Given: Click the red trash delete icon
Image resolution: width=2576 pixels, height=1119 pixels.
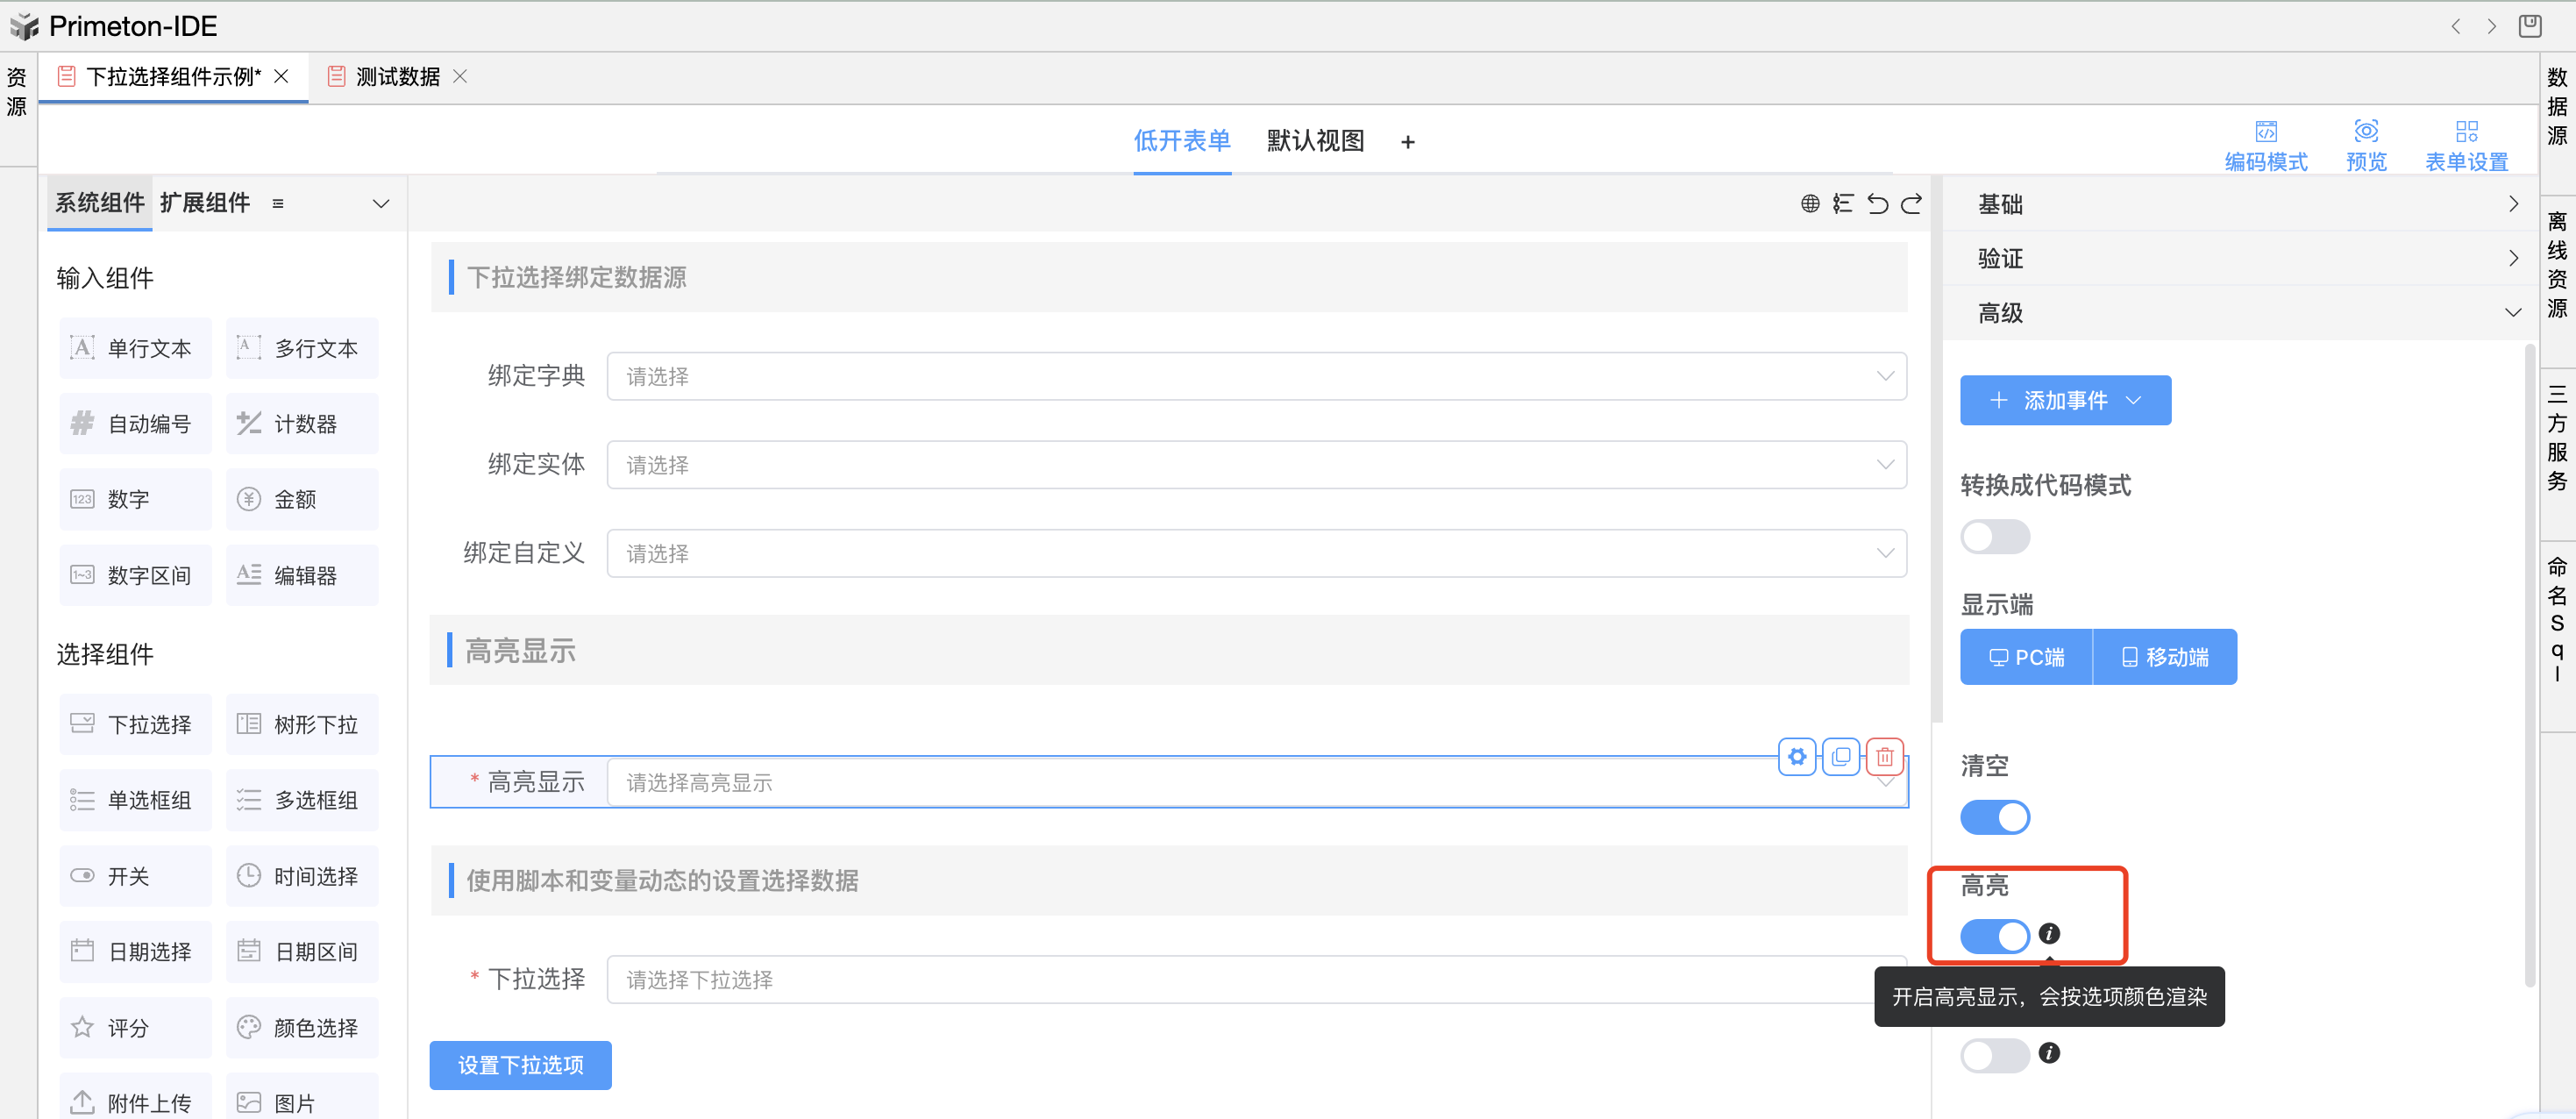Looking at the screenshot, I should [x=1884, y=757].
